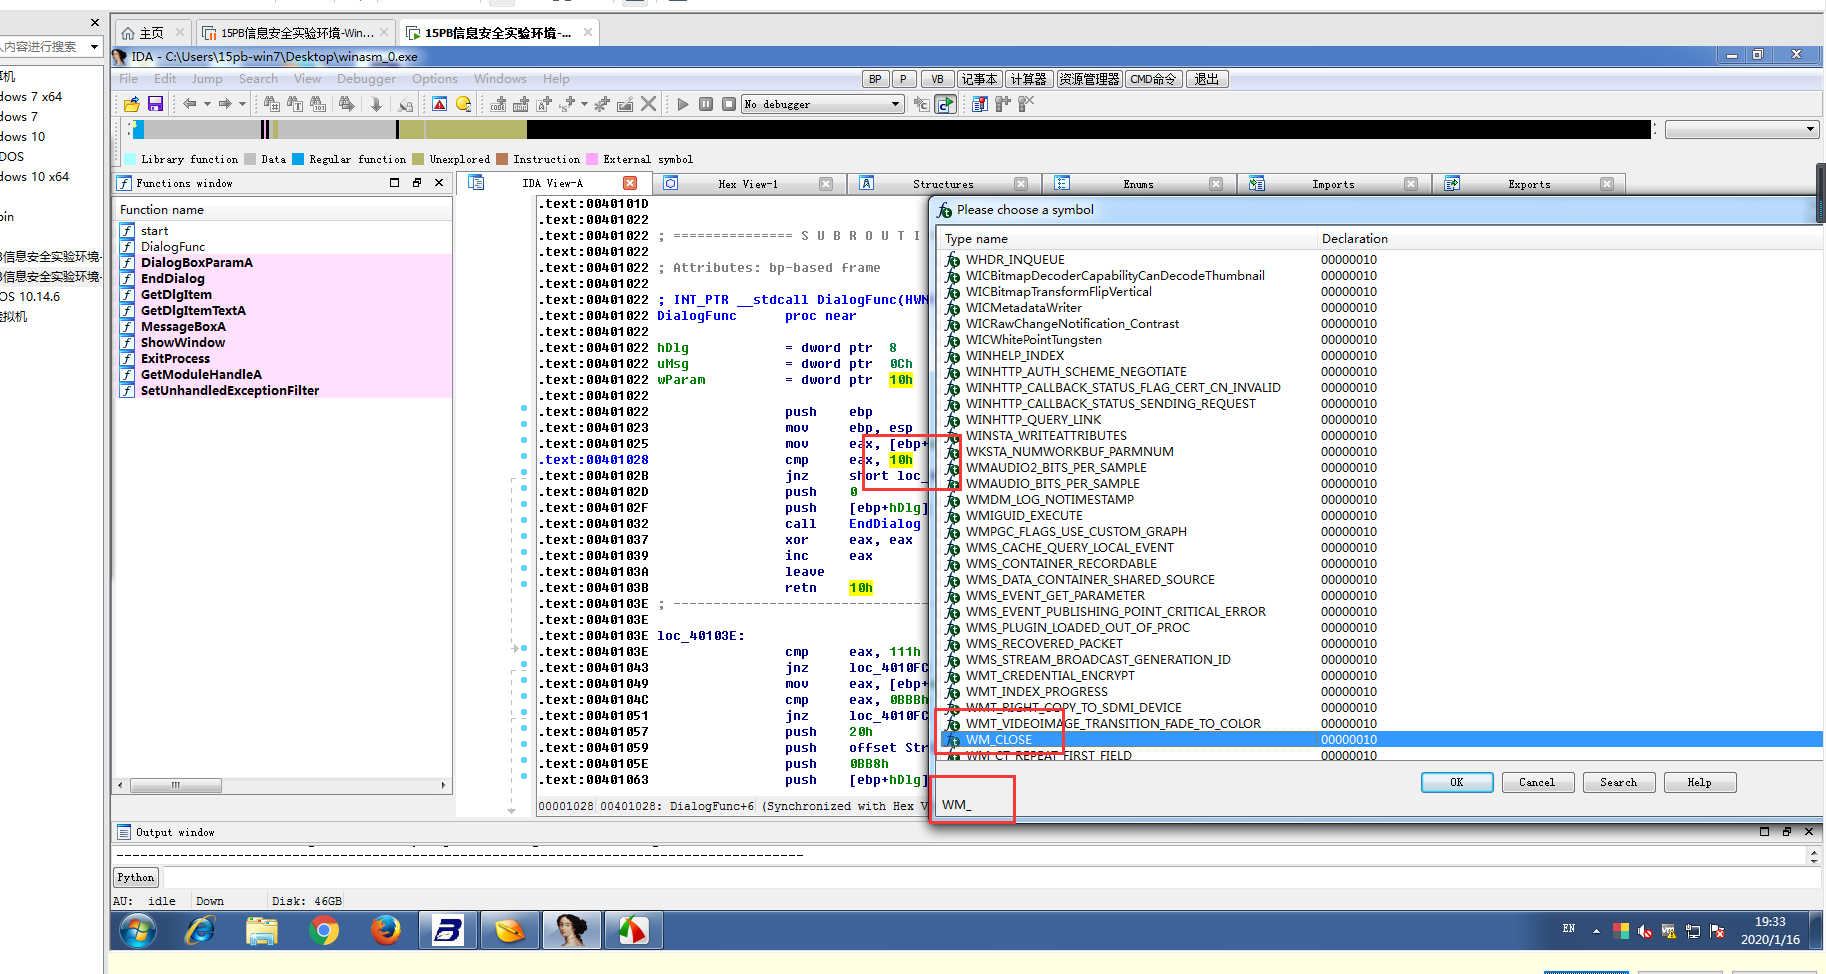The image size is (1826, 974).
Task: Jump back with the left arrow icon
Action: coord(189,104)
